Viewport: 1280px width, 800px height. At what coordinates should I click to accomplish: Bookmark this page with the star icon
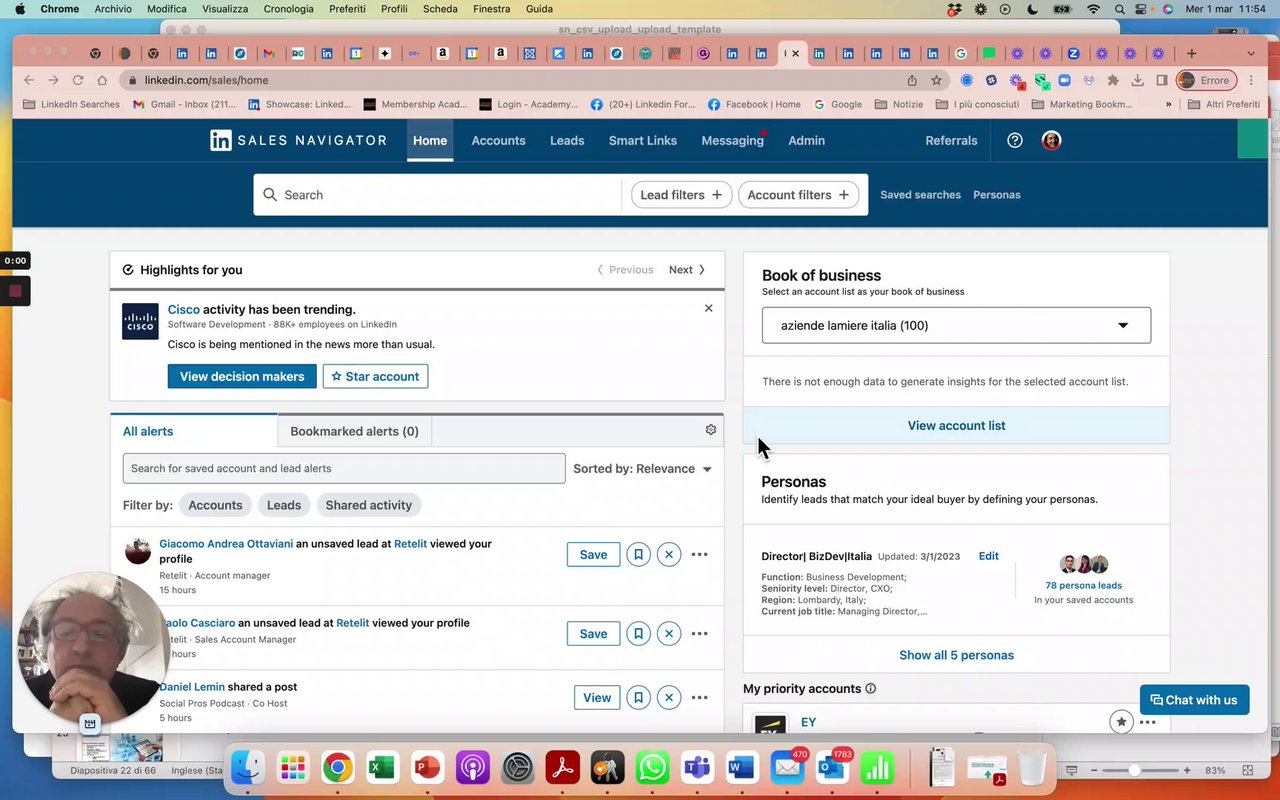[x=937, y=80]
